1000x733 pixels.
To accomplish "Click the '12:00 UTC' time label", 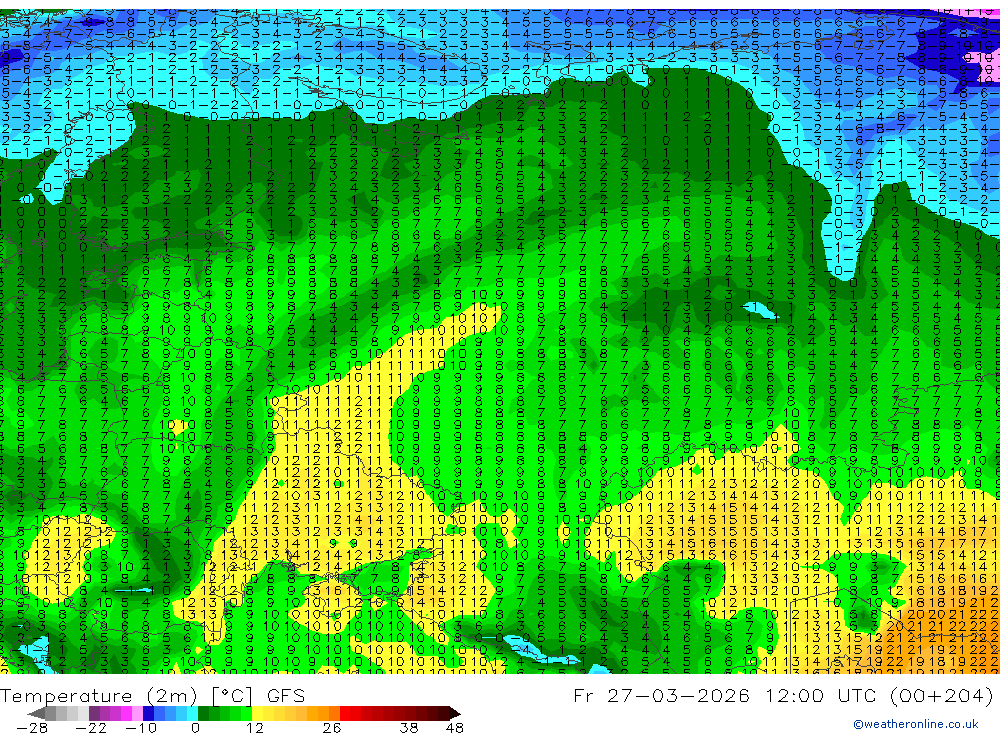I will [821, 695].
